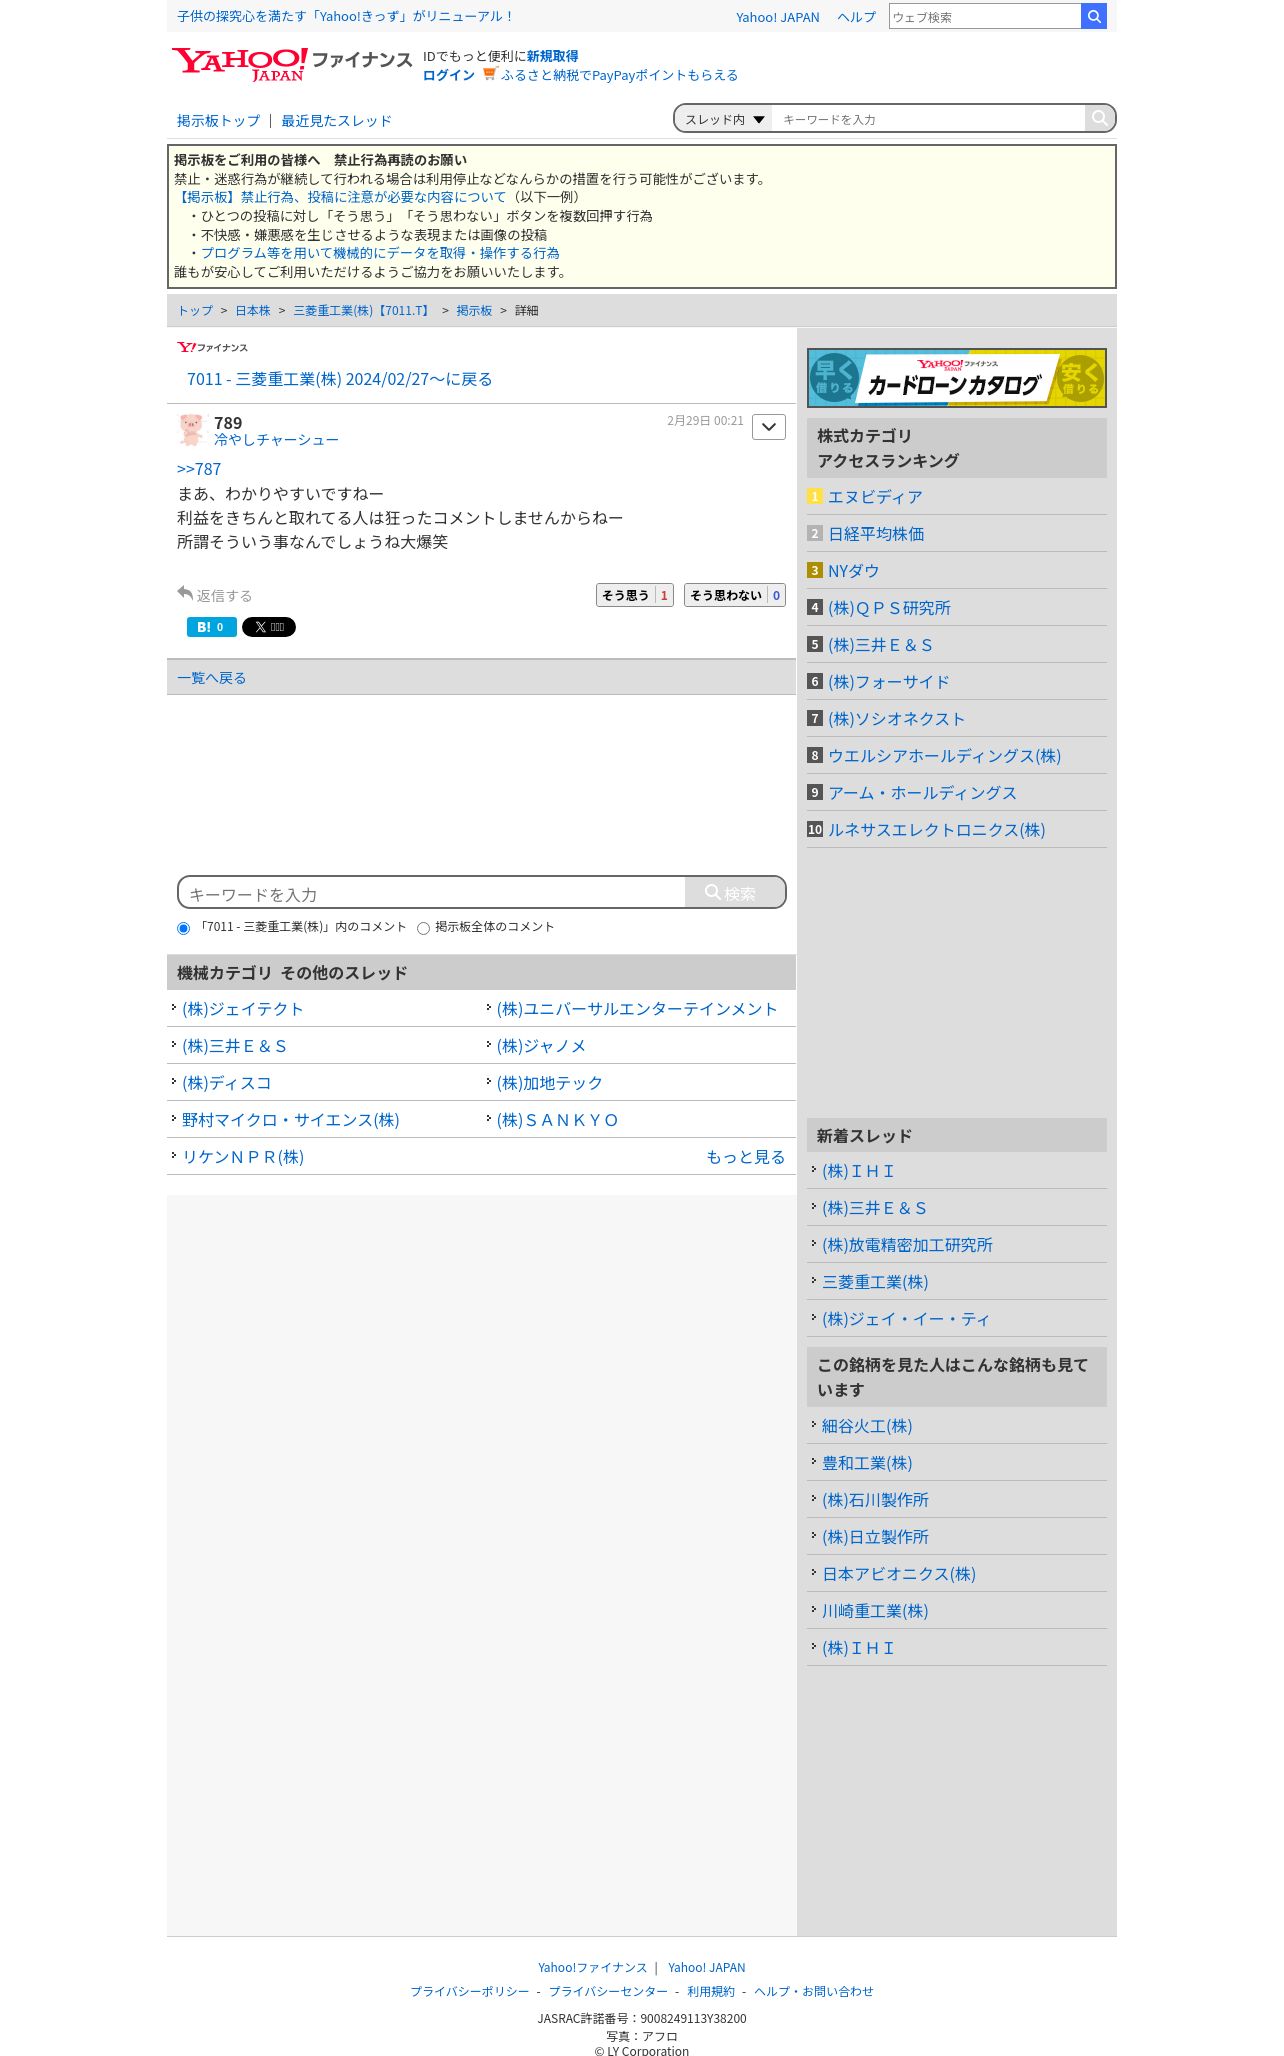Click the Yahoo! JAPAN Finance logo
The width and height of the screenshot is (1284, 2056).
(291, 64)
